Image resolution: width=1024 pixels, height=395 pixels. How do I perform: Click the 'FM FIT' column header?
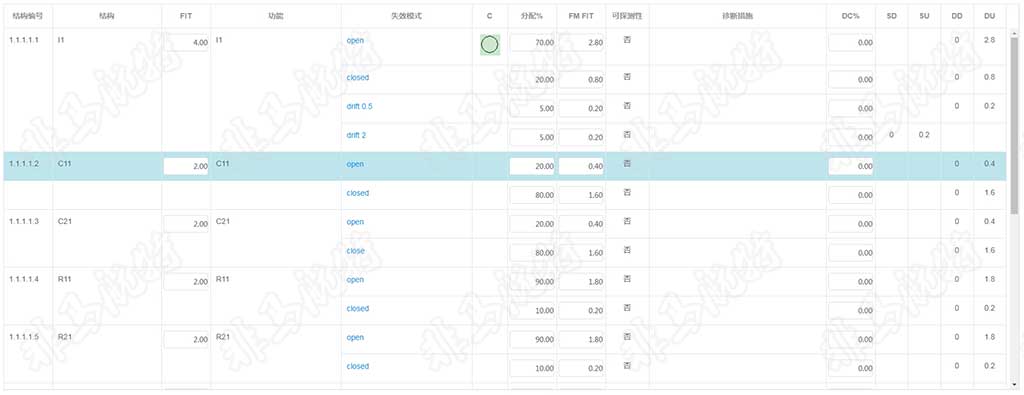pyautogui.click(x=581, y=16)
